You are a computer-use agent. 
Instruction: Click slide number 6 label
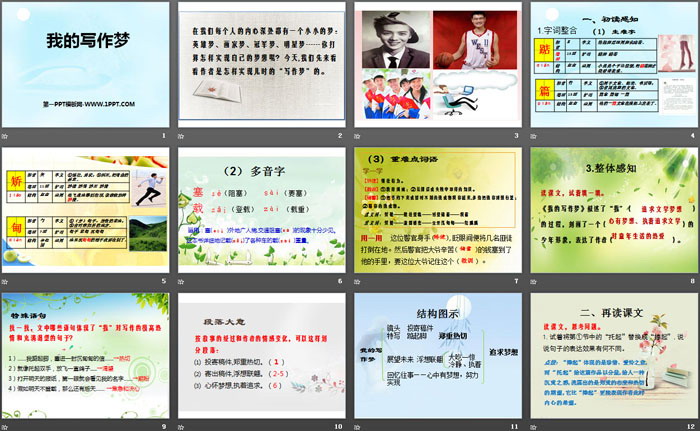pos(340,281)
